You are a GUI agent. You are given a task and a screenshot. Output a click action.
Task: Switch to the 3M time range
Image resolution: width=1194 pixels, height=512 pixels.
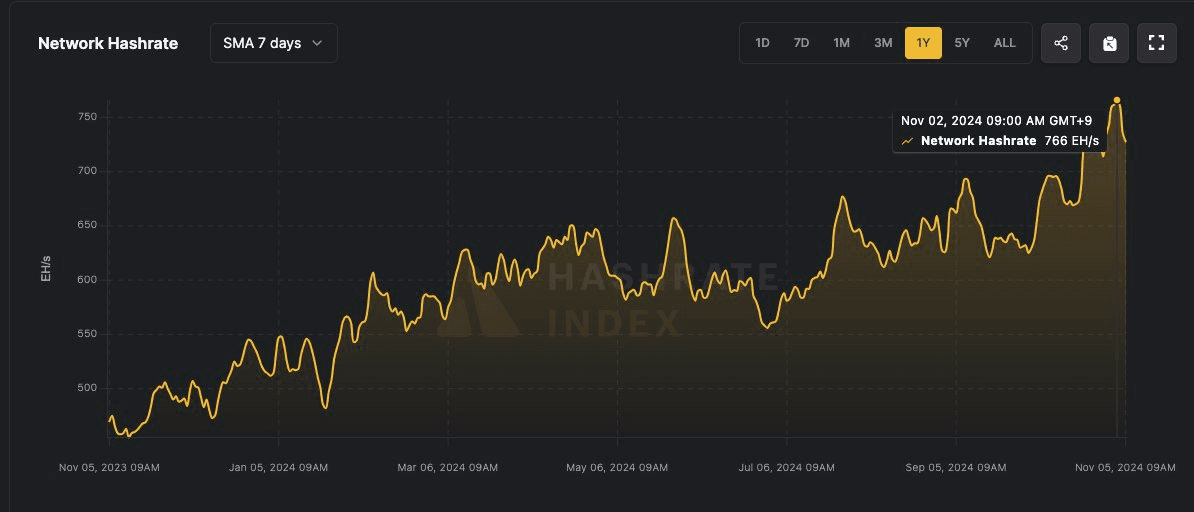(883, 43)
